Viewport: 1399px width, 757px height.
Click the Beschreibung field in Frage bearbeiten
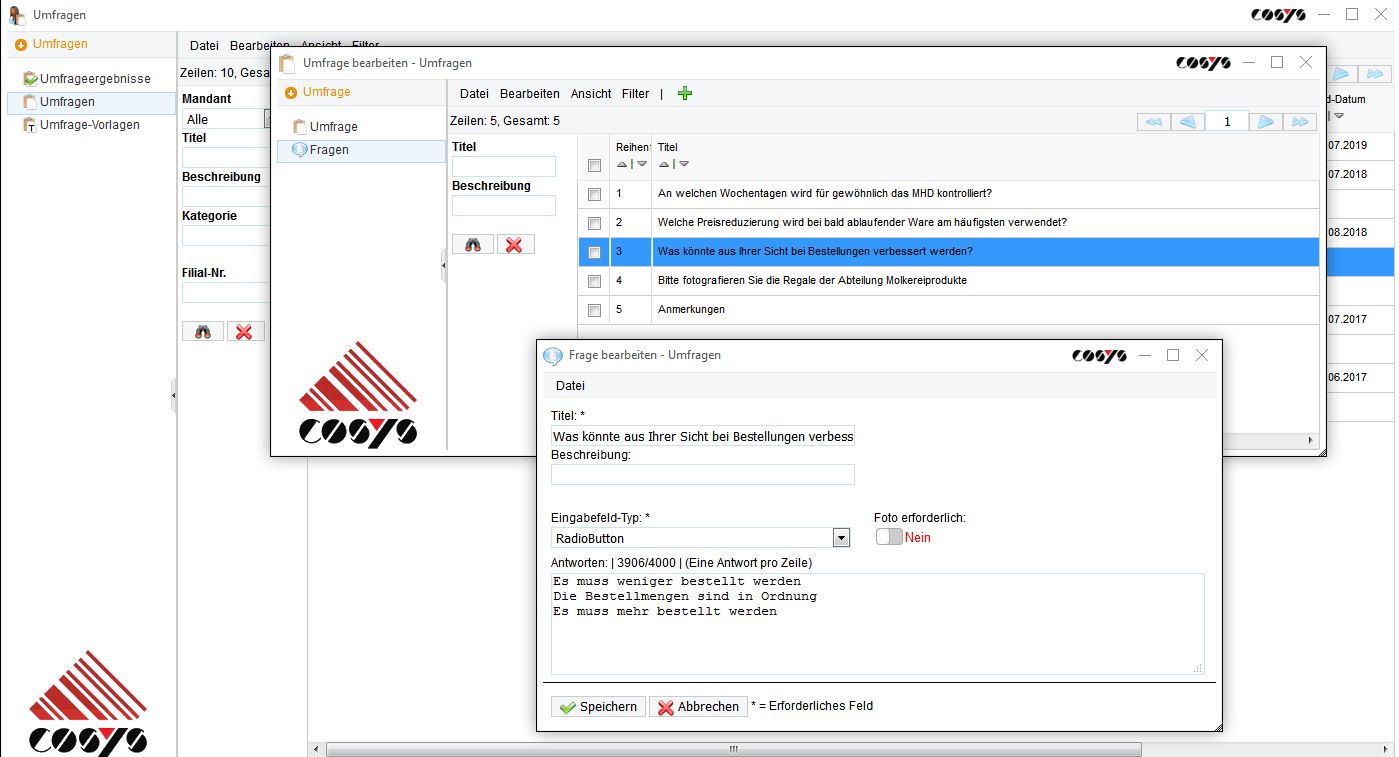click(703, 474)
